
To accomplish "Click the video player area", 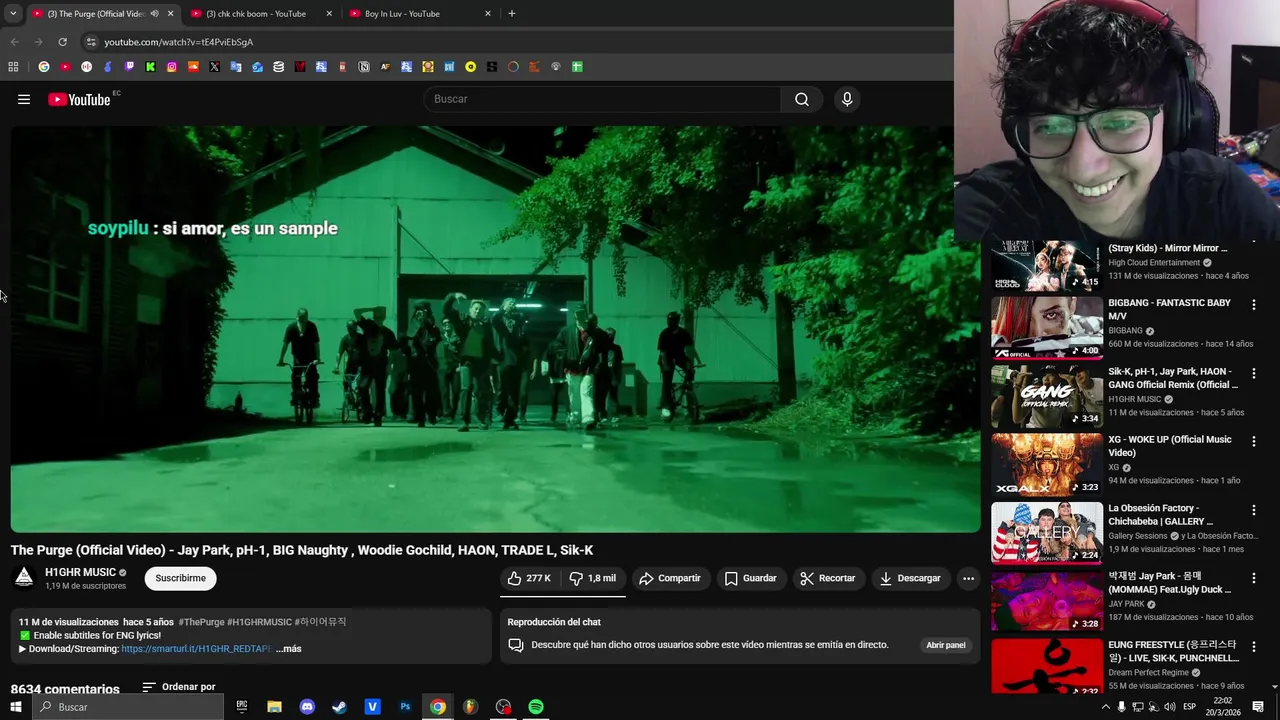I will 496,328.
